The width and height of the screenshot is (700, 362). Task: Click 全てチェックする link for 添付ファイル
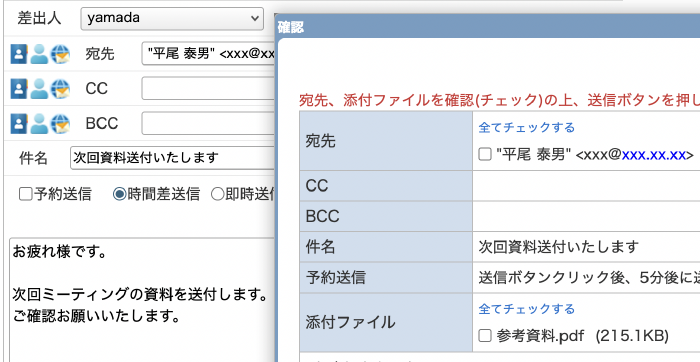coord(526,309)
